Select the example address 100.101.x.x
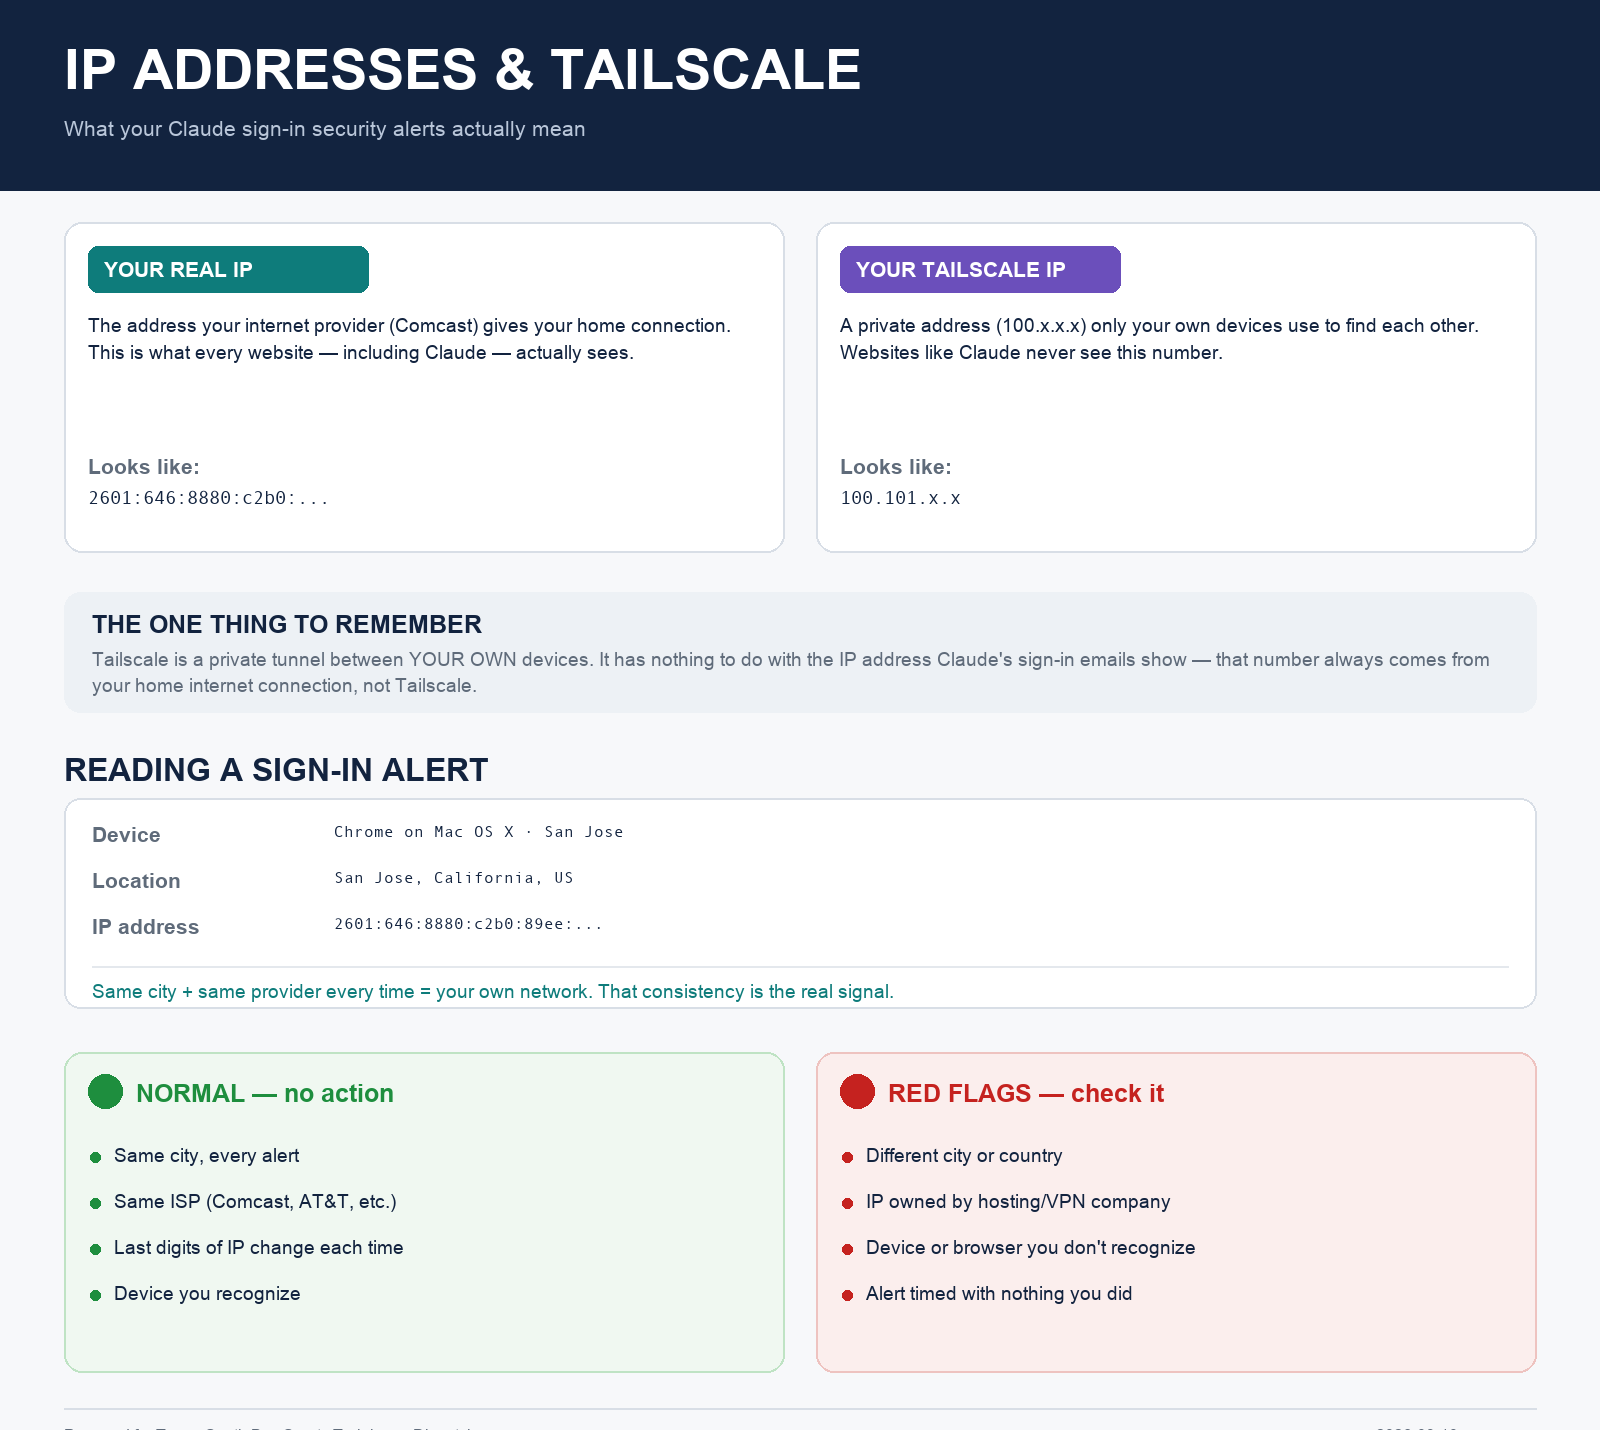Viewport: 1600px width, 1430px height. pyautogui.click(x=900, y=498)
